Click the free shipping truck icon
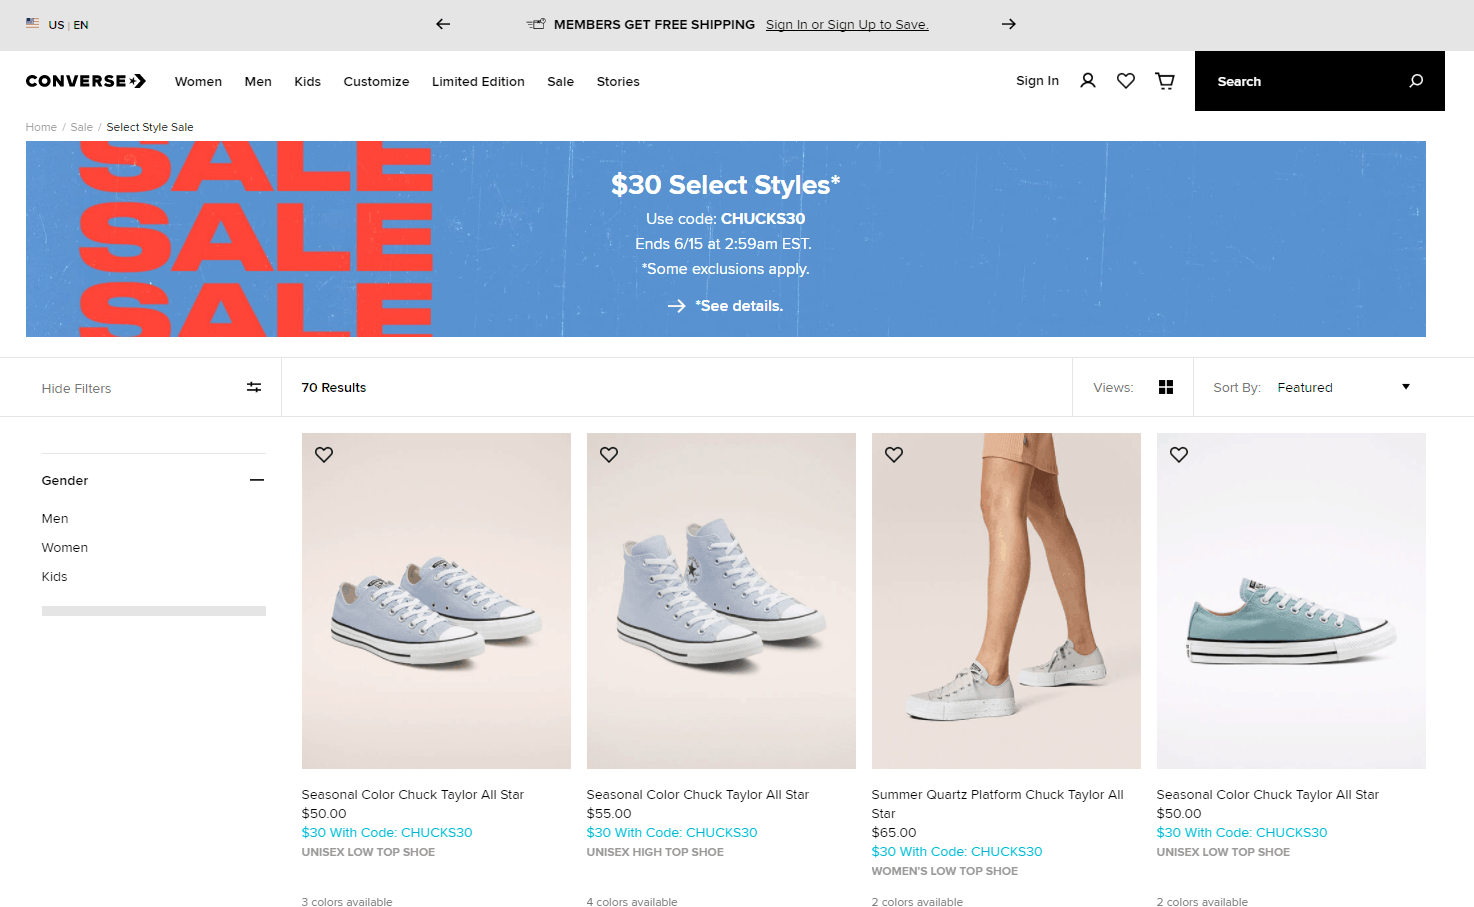 pos(536,24)
